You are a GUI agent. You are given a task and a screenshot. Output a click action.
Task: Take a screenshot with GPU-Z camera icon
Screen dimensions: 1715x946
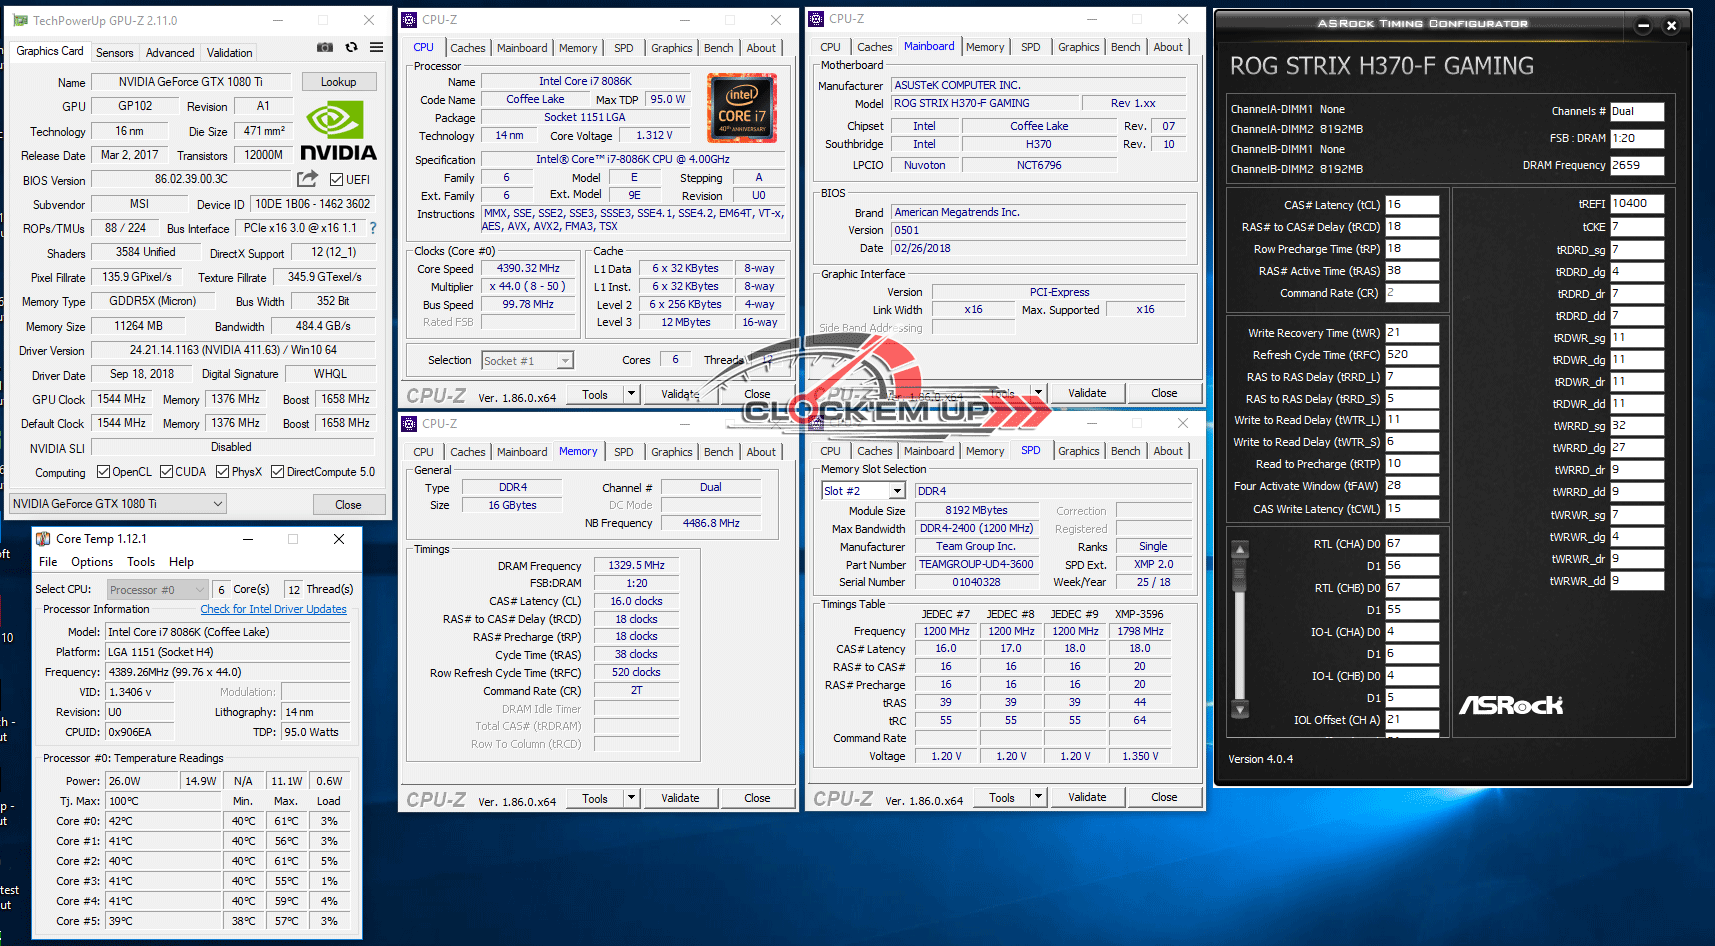coord(325,47)
